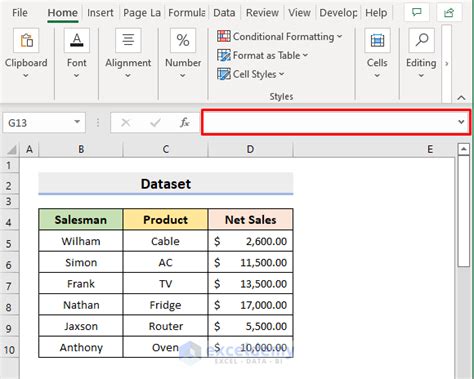Click the Name Box showing G13

click(x=37, y=123)
